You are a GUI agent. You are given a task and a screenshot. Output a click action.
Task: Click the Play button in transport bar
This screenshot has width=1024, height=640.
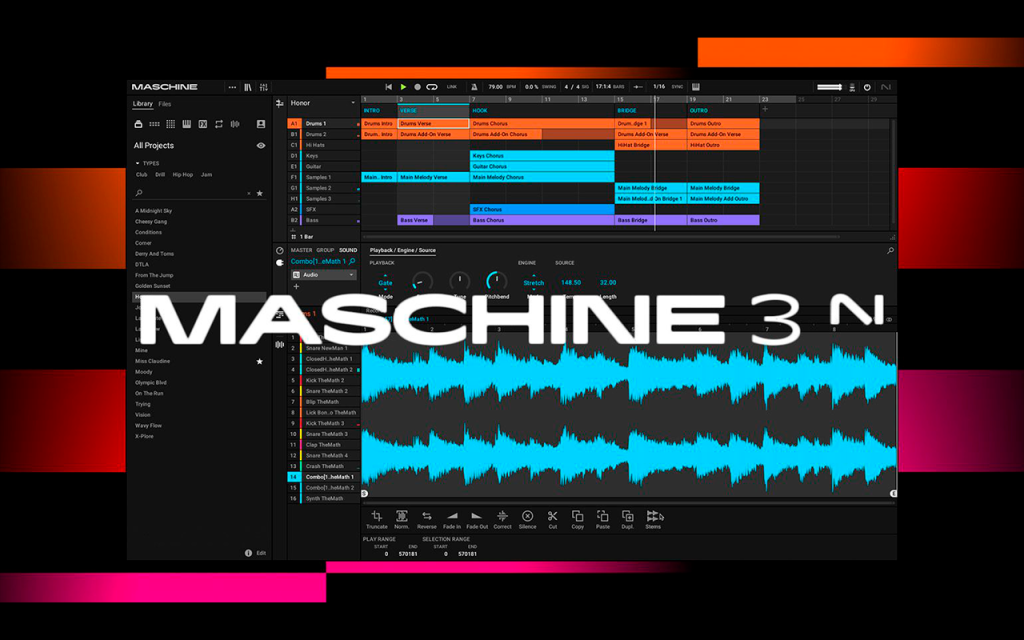click(x=403, y=87)
